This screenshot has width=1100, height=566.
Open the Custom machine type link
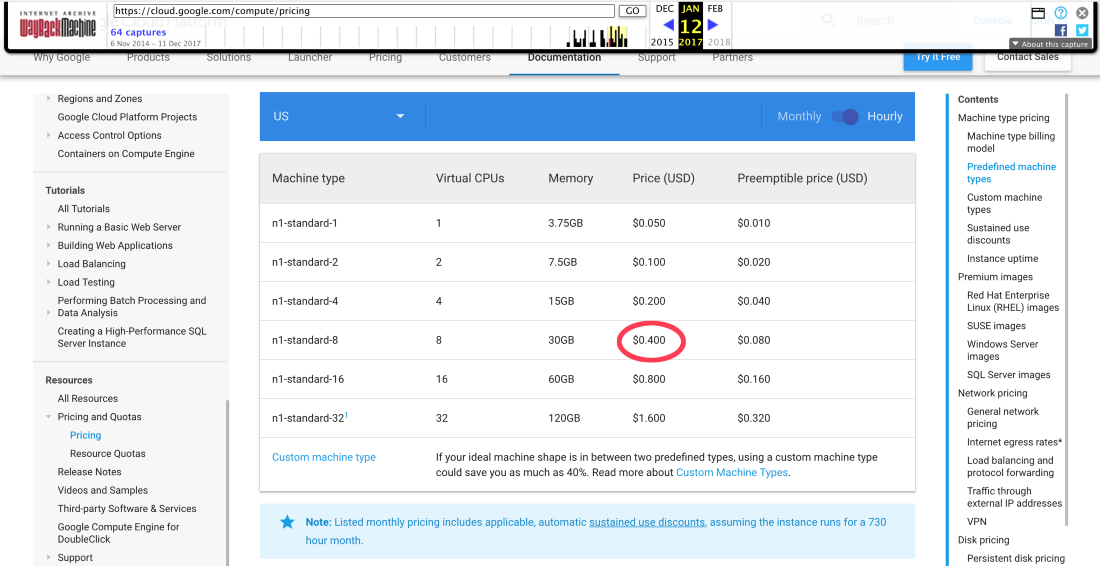323,457
